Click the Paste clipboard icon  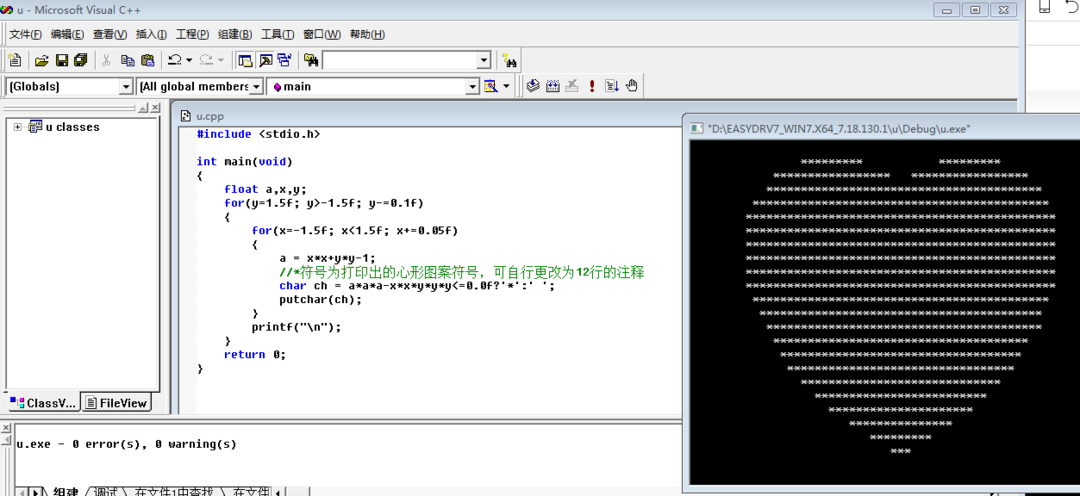(x=147, y=61)
